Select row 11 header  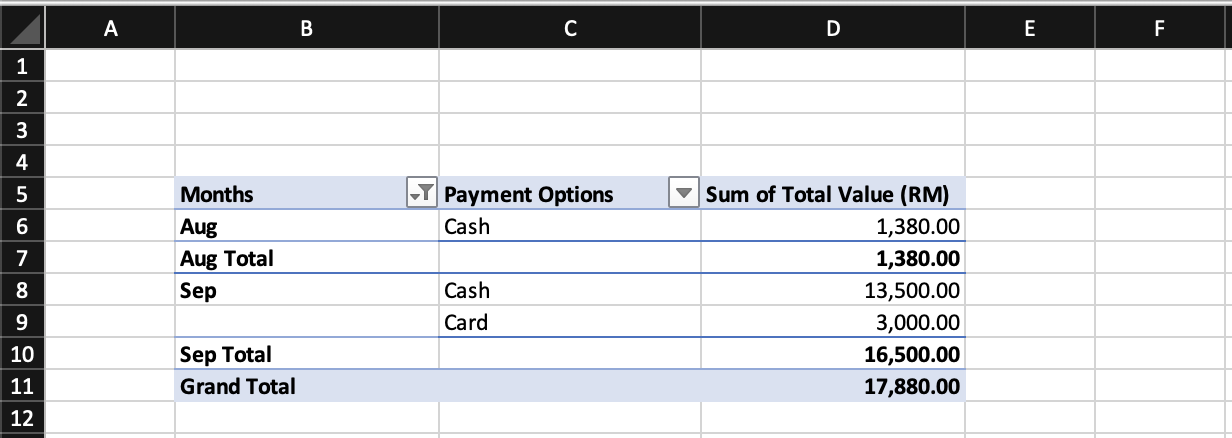22,386
